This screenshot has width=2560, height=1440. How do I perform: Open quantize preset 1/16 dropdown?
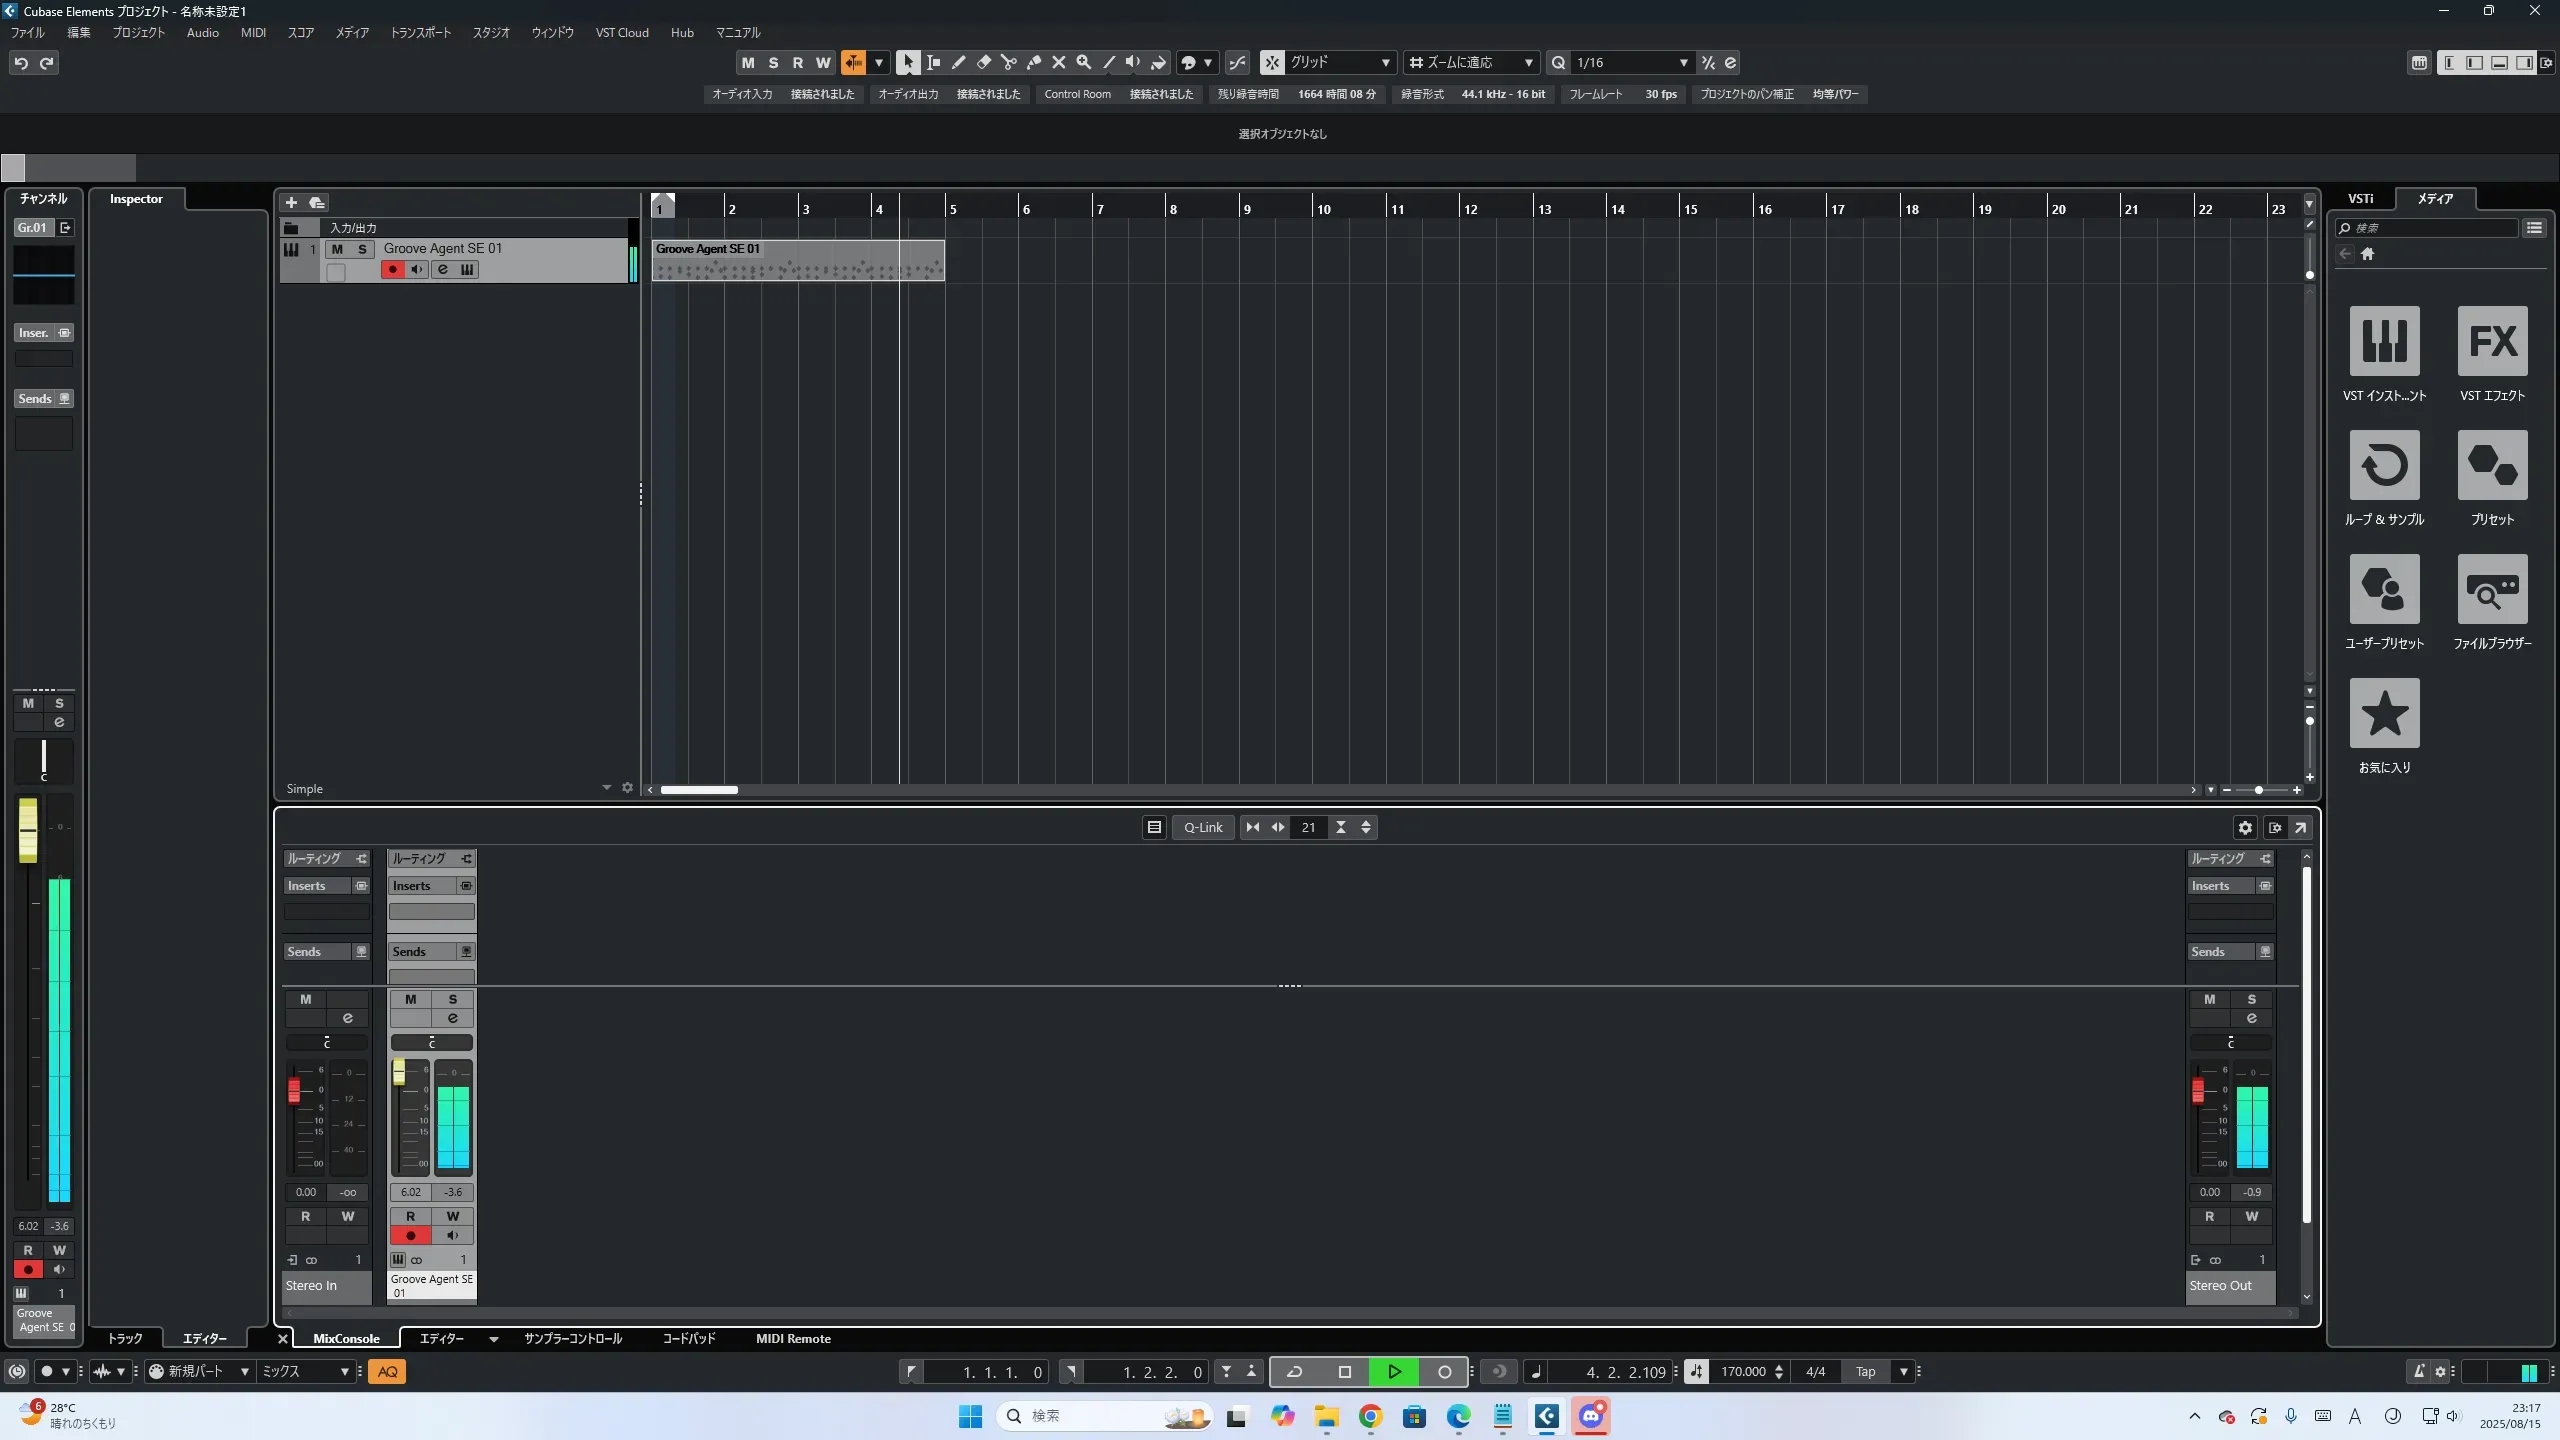(x=1683, y=62)
